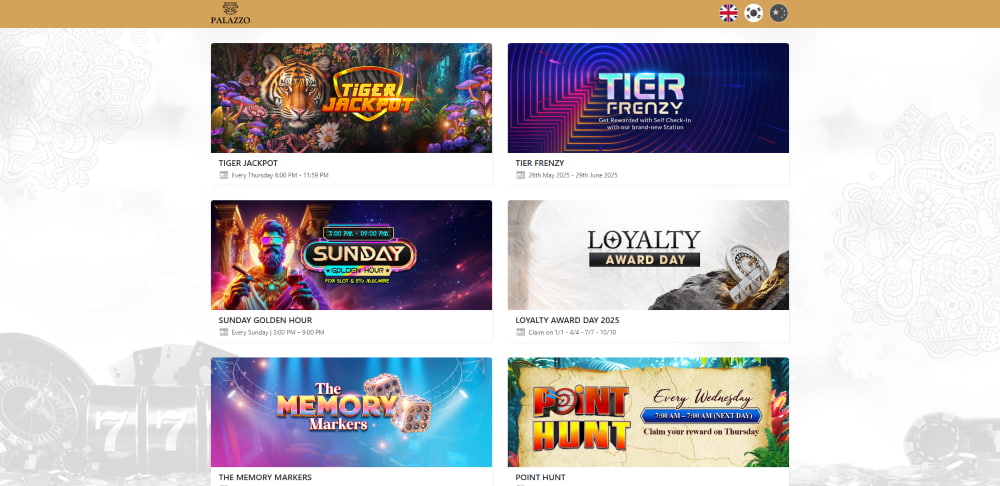This screenshot has height=486, width=1000.
Task: Open the Tier Frenzy banner image
Action: [648, 98]
